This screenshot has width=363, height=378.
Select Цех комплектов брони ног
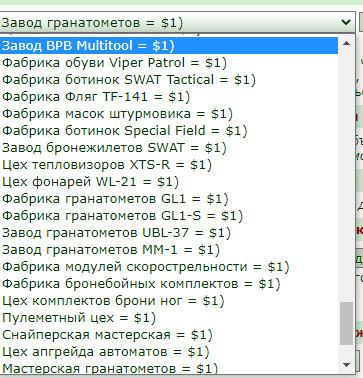pyautogui.click(x=169, y=301)
